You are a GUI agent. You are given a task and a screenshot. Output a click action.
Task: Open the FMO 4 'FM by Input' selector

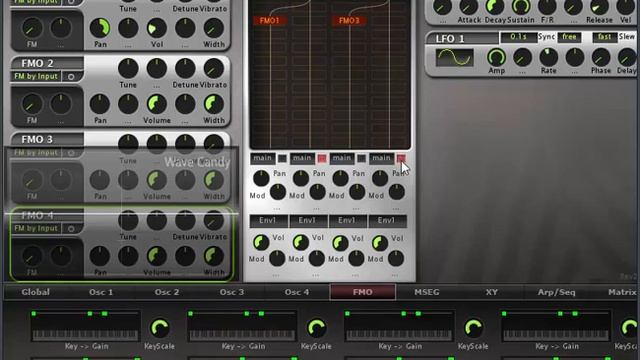[x=36, y=228]
